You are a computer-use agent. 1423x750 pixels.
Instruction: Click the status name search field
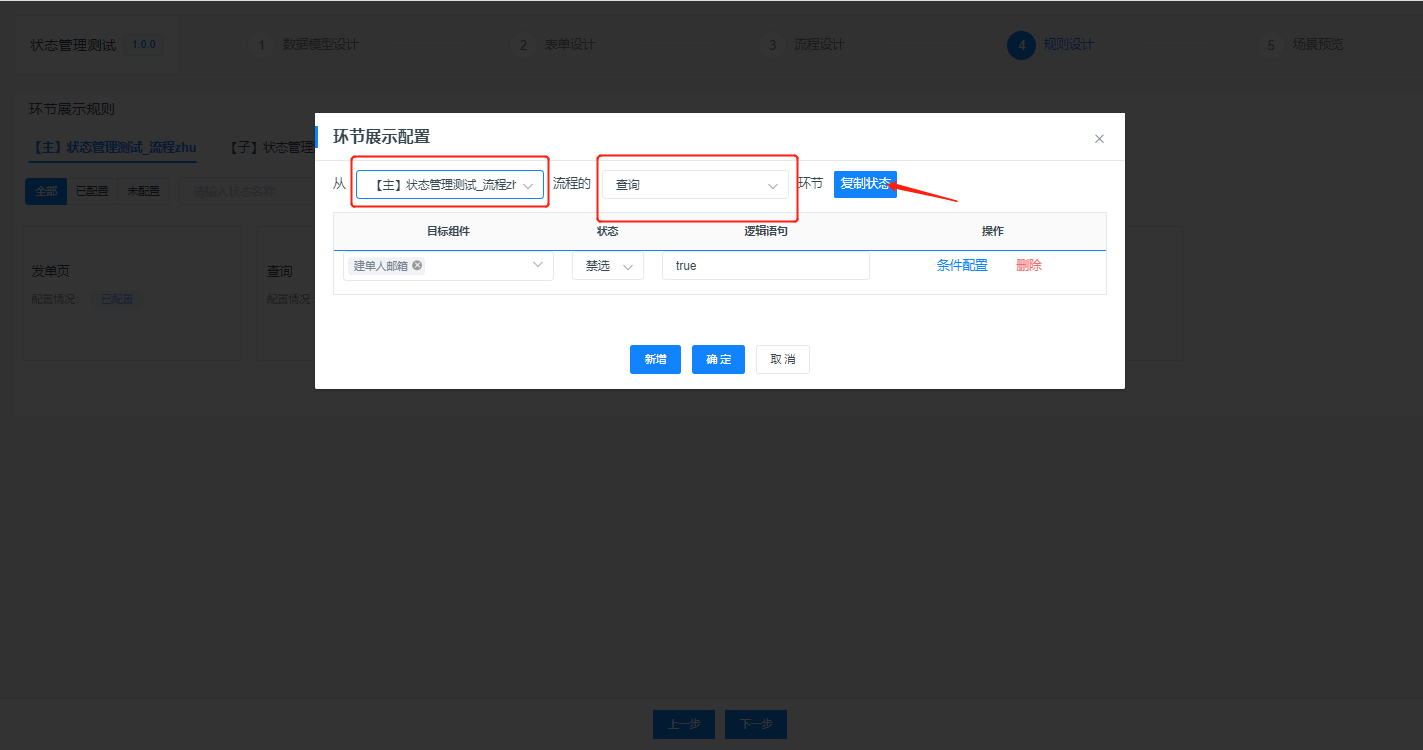[x=247, y=191]
